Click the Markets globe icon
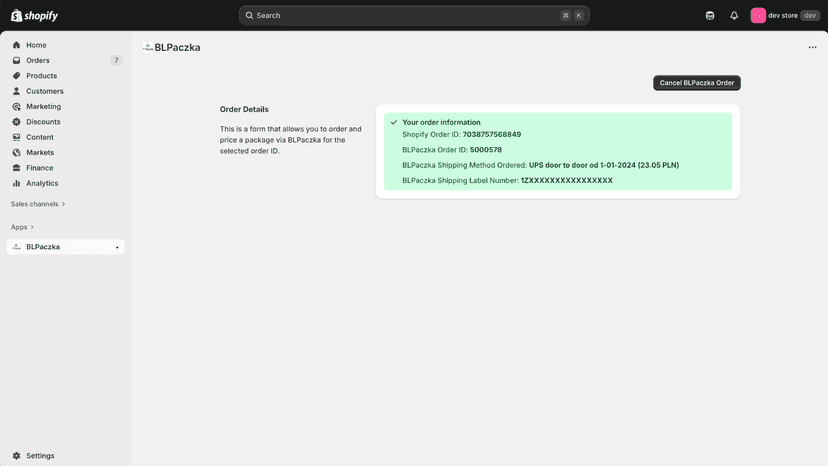 16,152
